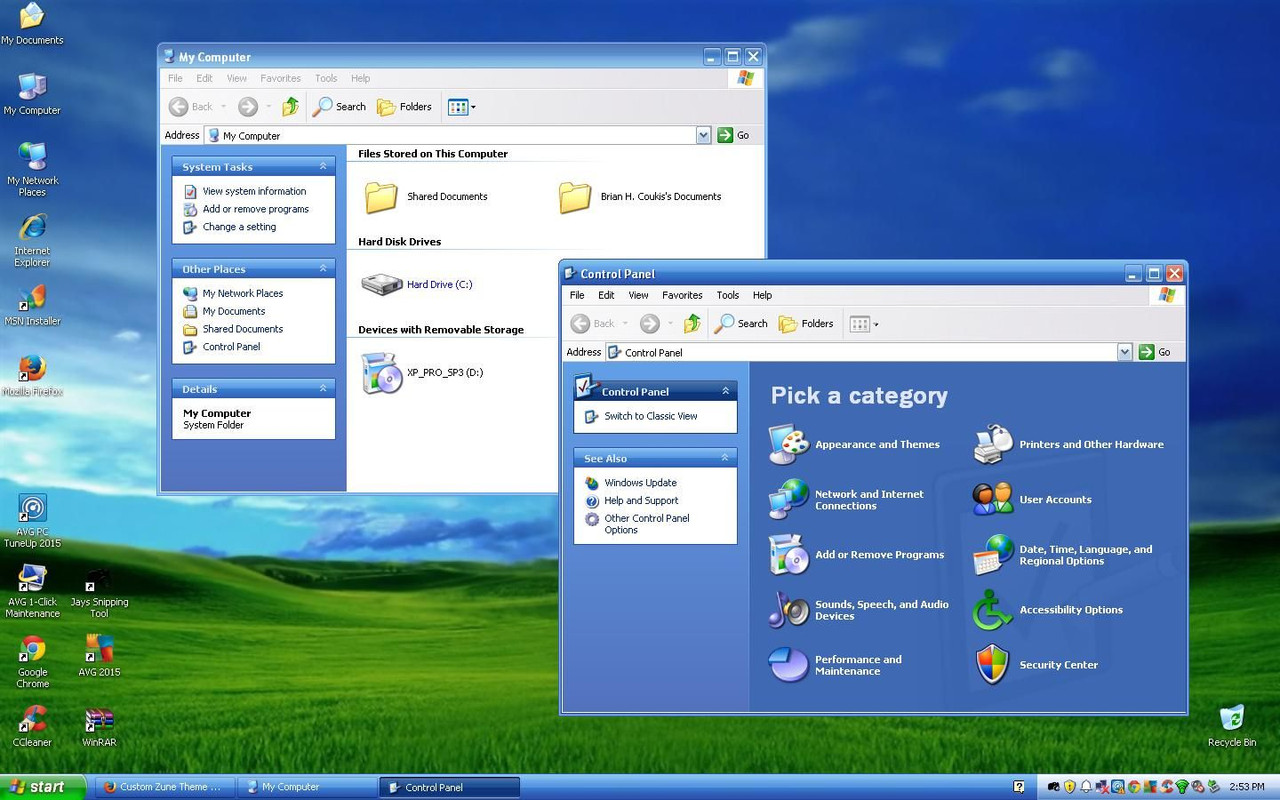Image resolution: width=1280 pixels, height=800 pixels.
Task: Select CCleaner desktop shortcut
Action: click(x=32, y=726)
